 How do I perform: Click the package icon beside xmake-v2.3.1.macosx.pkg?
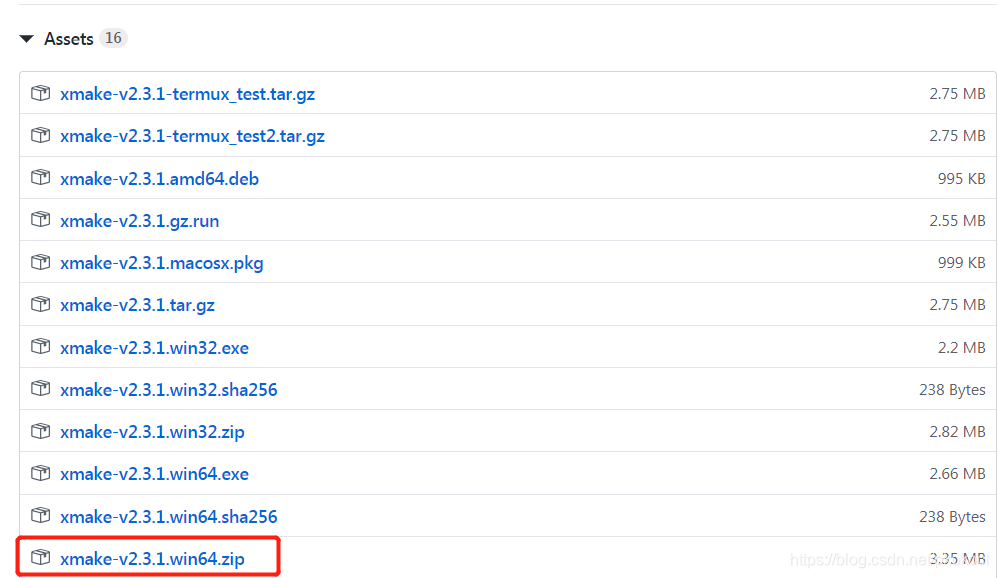click(x=40, y=262)
